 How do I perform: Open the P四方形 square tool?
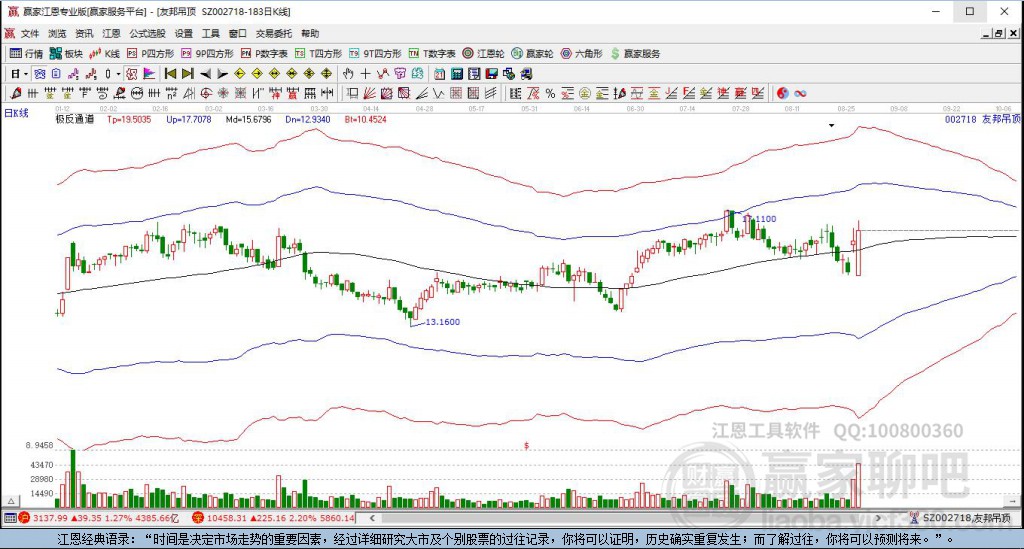(150, 54)
